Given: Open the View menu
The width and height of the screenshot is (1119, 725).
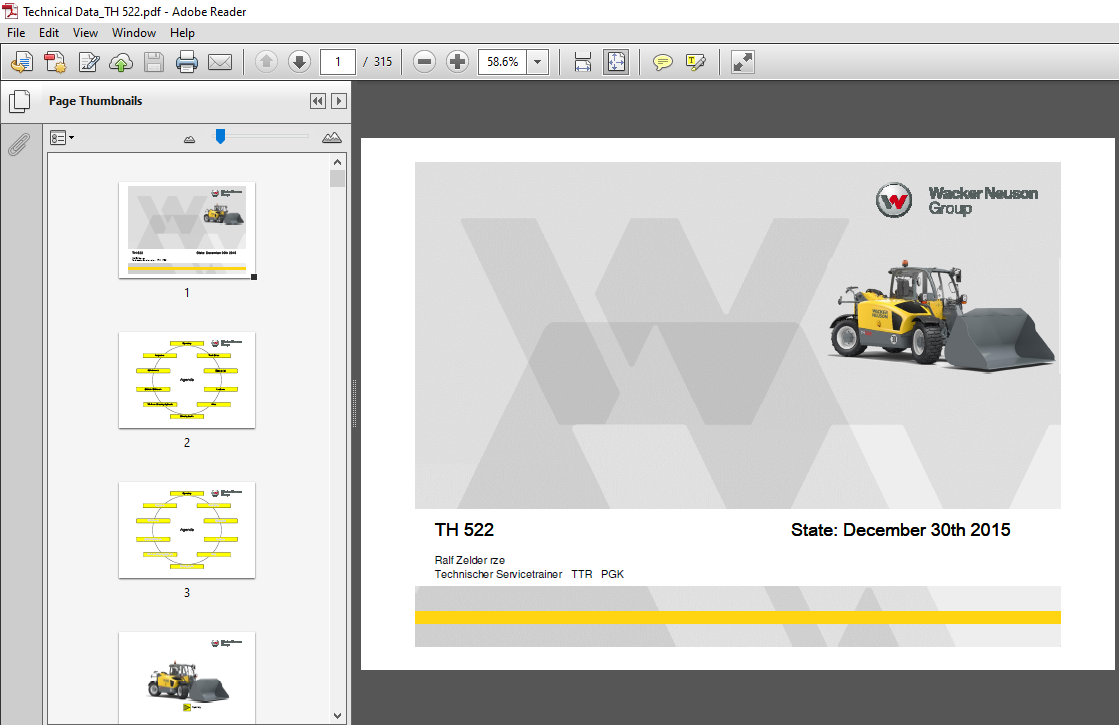Looking at the screenshot, I should [85, 33].
